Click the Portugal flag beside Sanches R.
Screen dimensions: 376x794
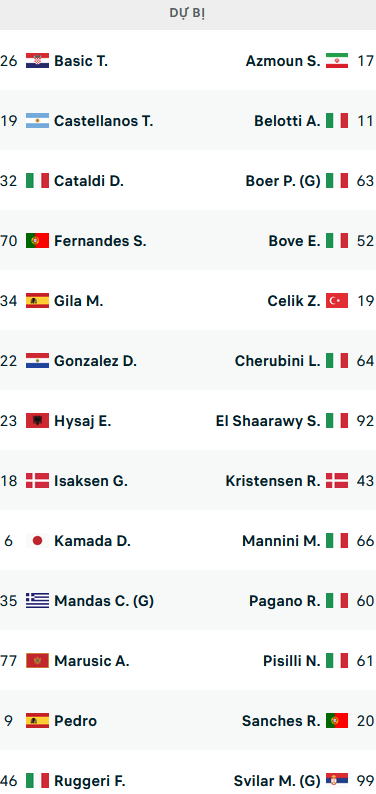coord(337,721)
